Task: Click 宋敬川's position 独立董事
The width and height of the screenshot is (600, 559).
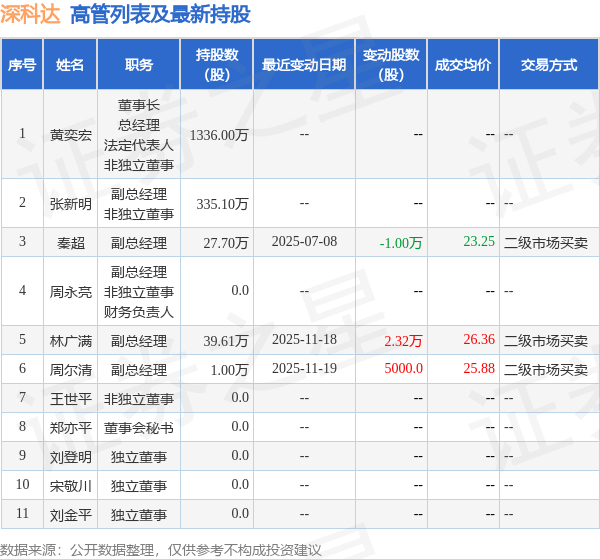Action: pos(139,486)
